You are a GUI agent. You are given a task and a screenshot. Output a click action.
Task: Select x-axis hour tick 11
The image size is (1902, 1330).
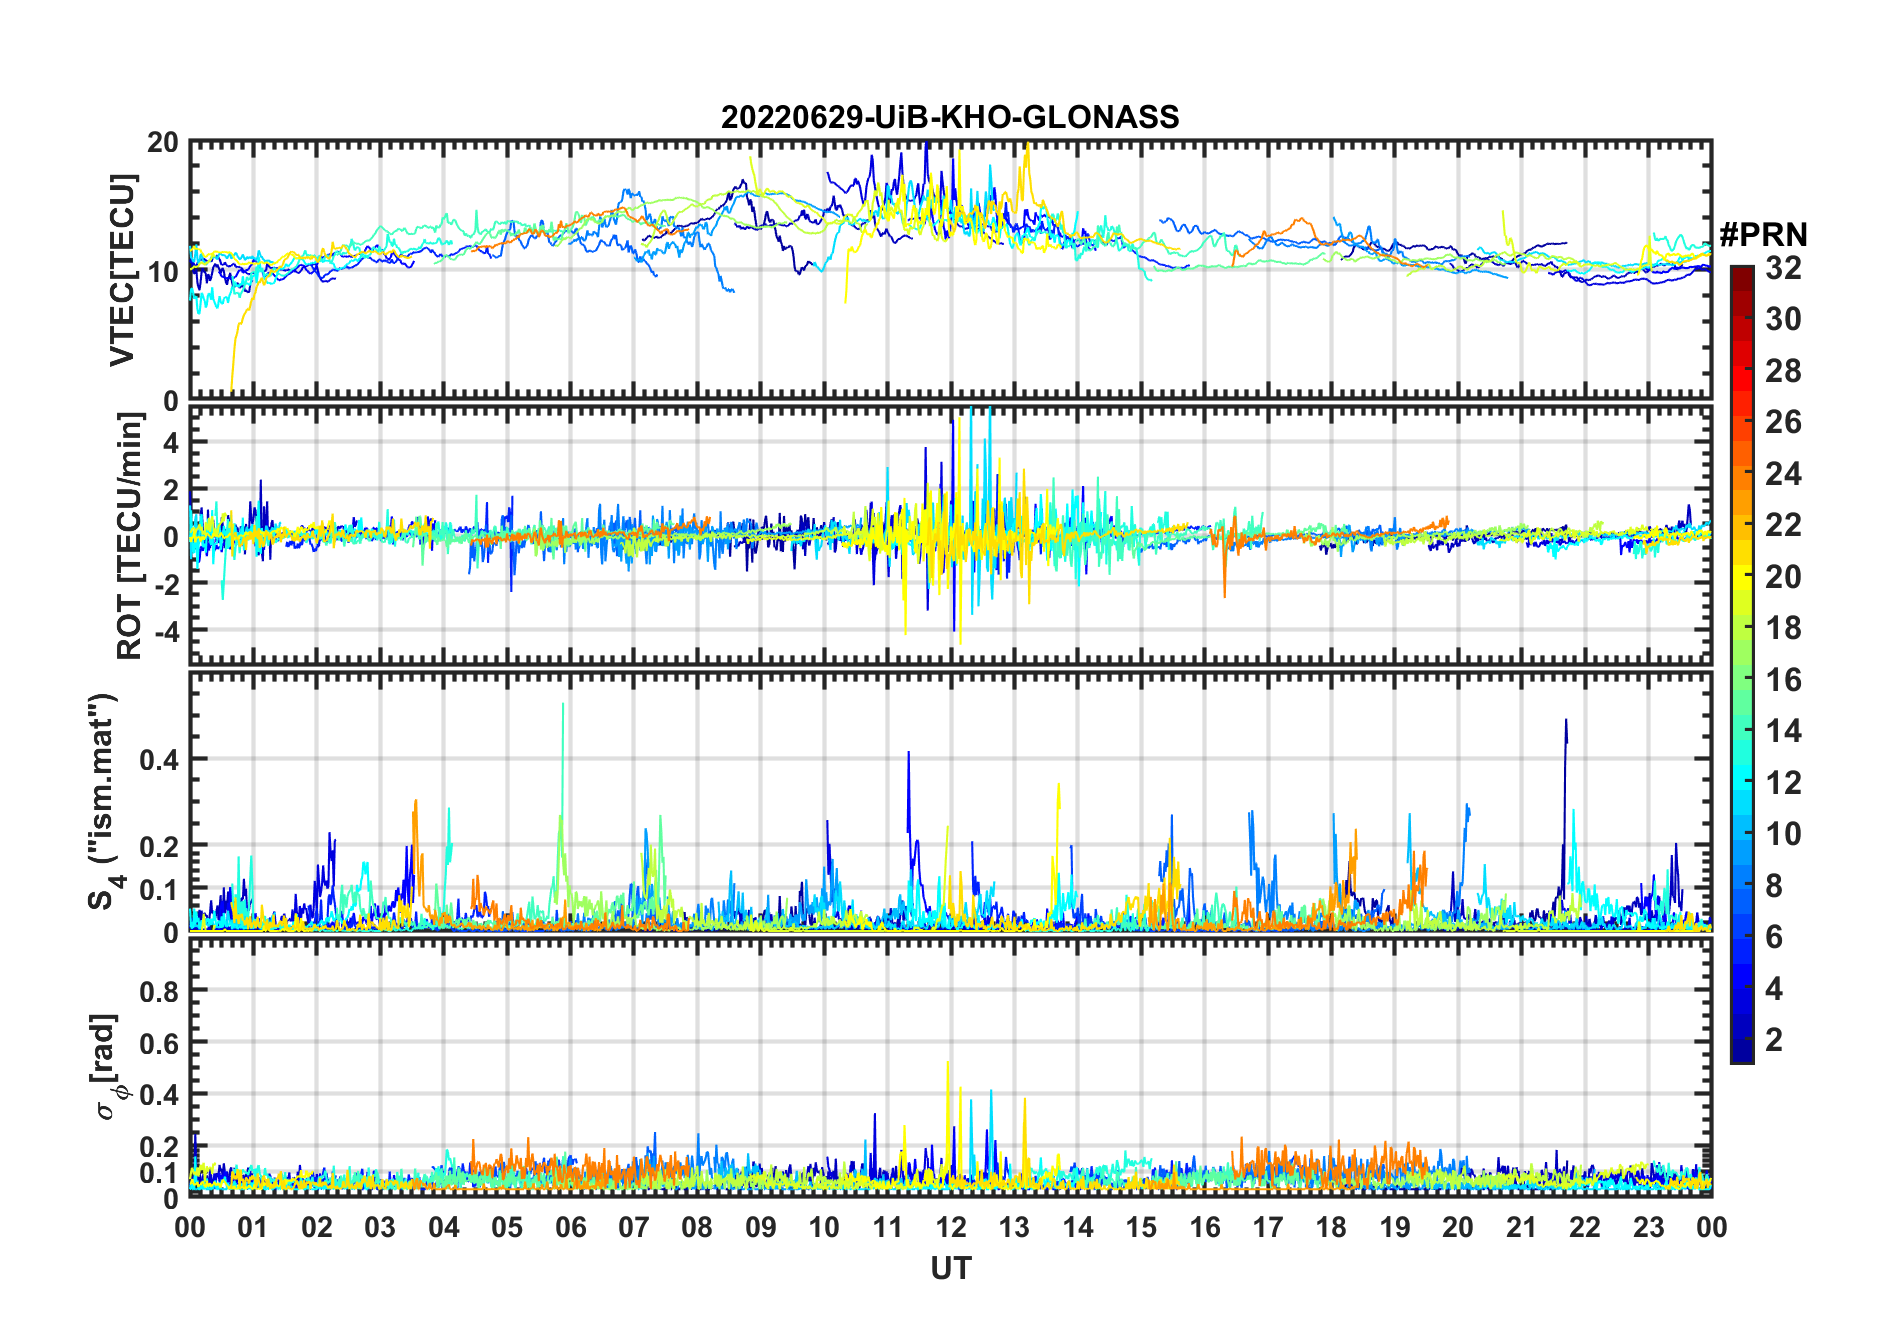point(887,1227)
